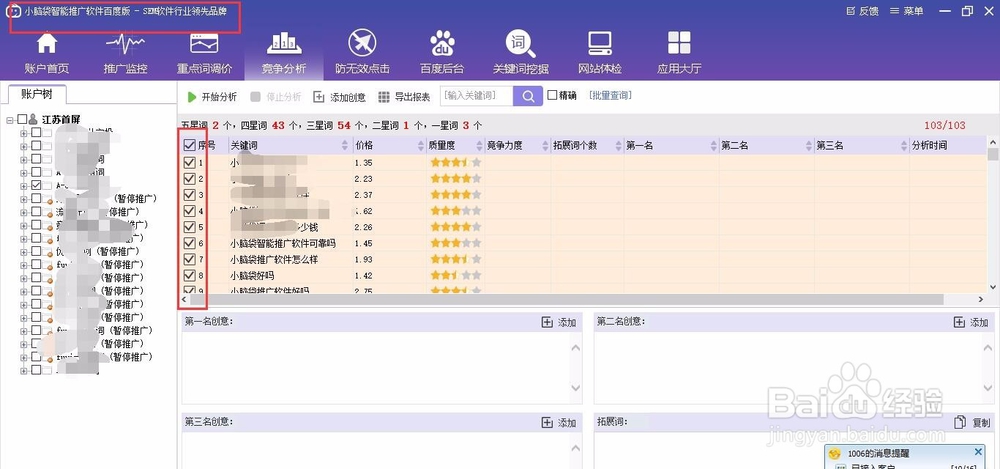Click the keyword table vertical scrollbar
The height and width of the screenshot is (469, 1000).
993,154
